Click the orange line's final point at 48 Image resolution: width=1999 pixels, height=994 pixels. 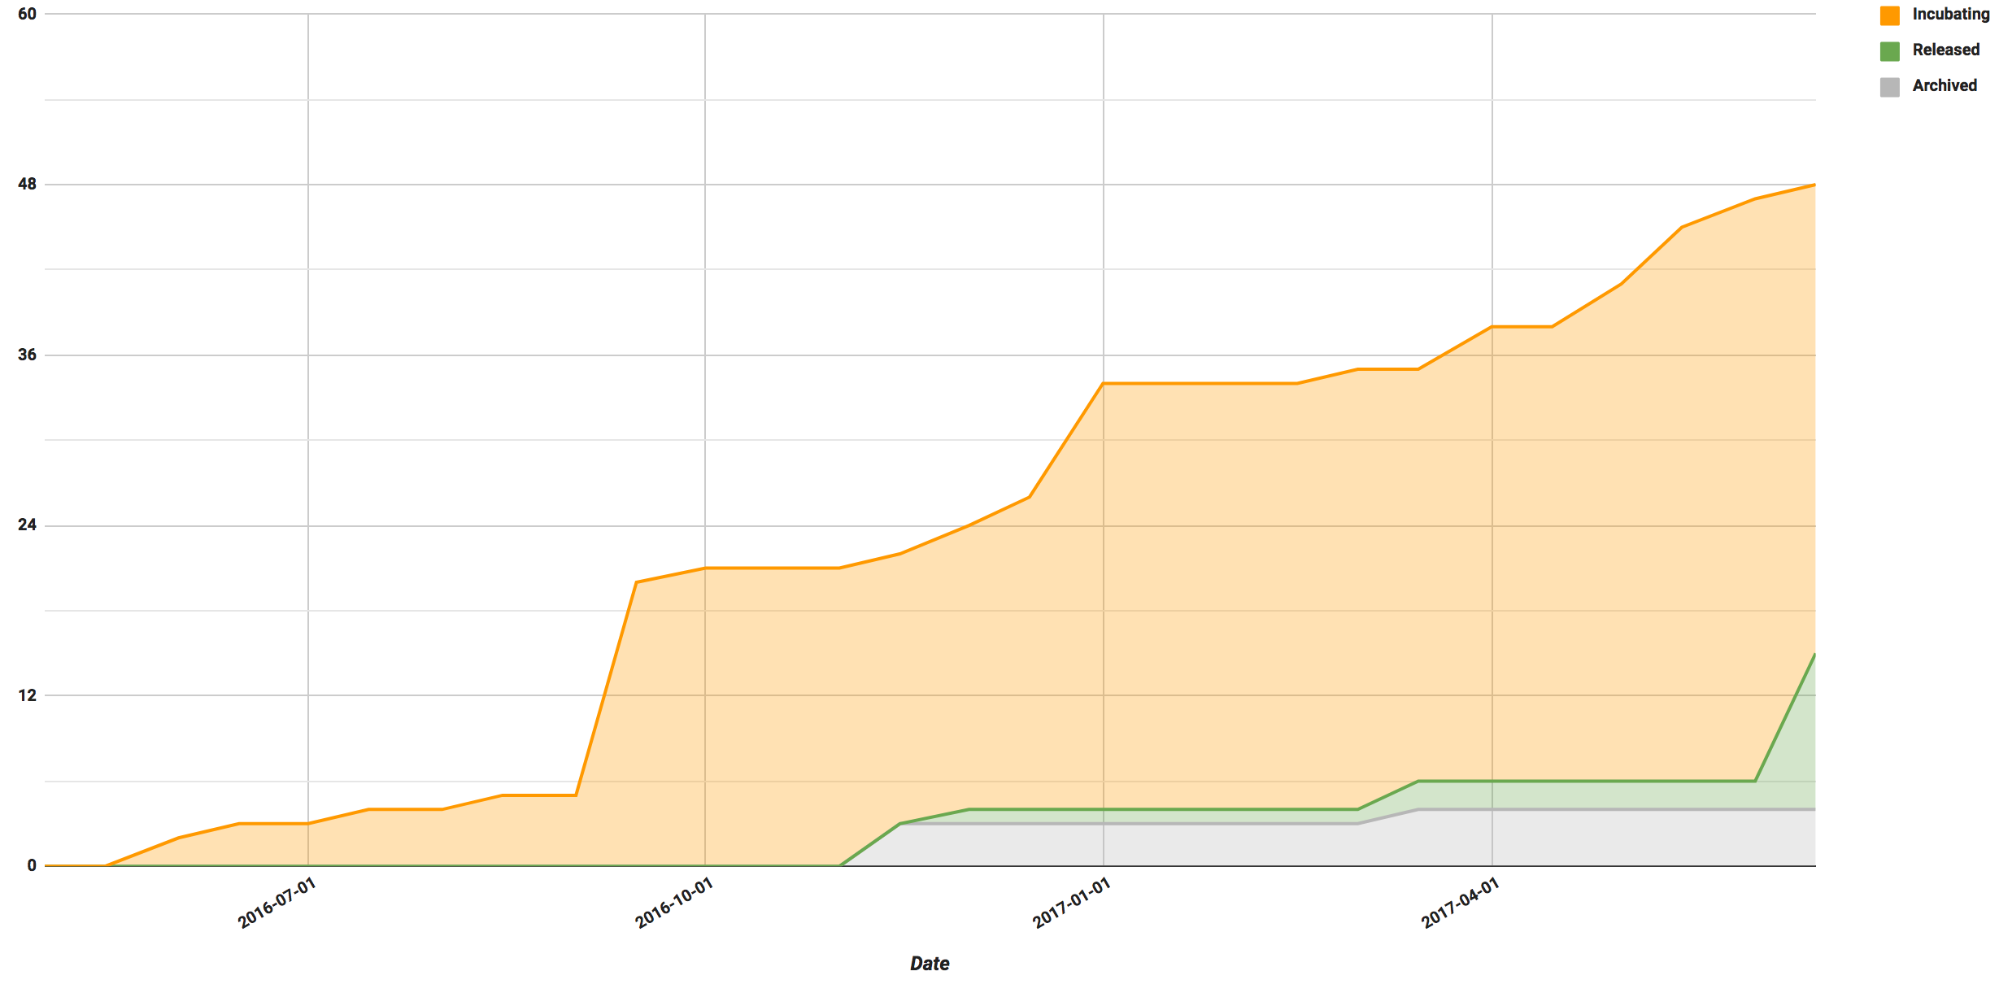pos(1813,185)
